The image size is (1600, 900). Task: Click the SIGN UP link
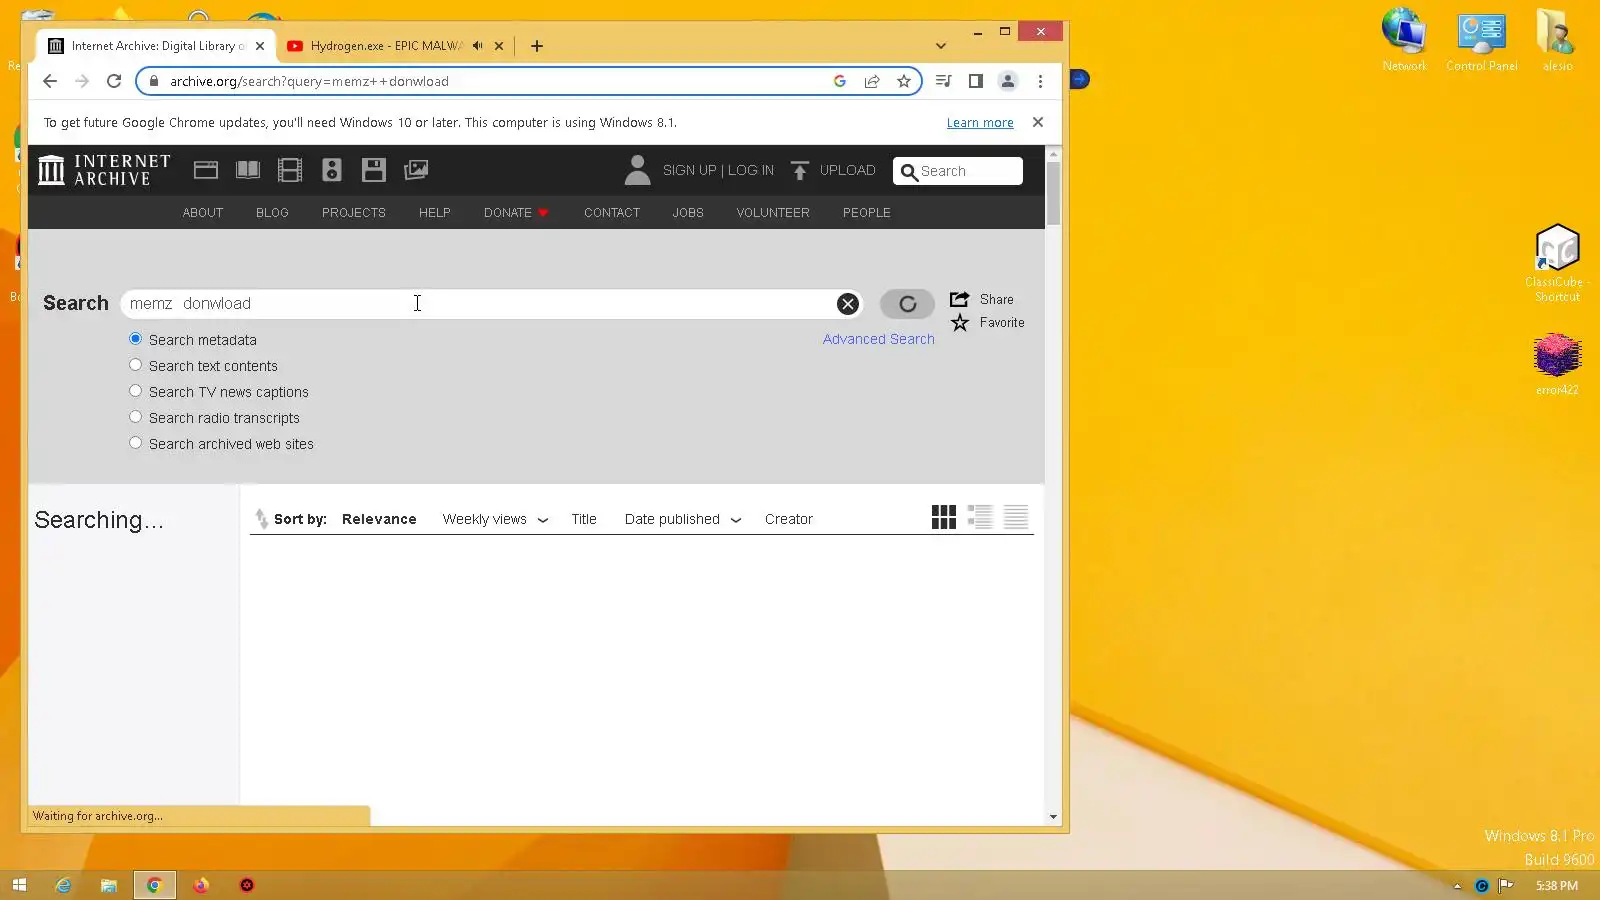(x=690, y=171)
